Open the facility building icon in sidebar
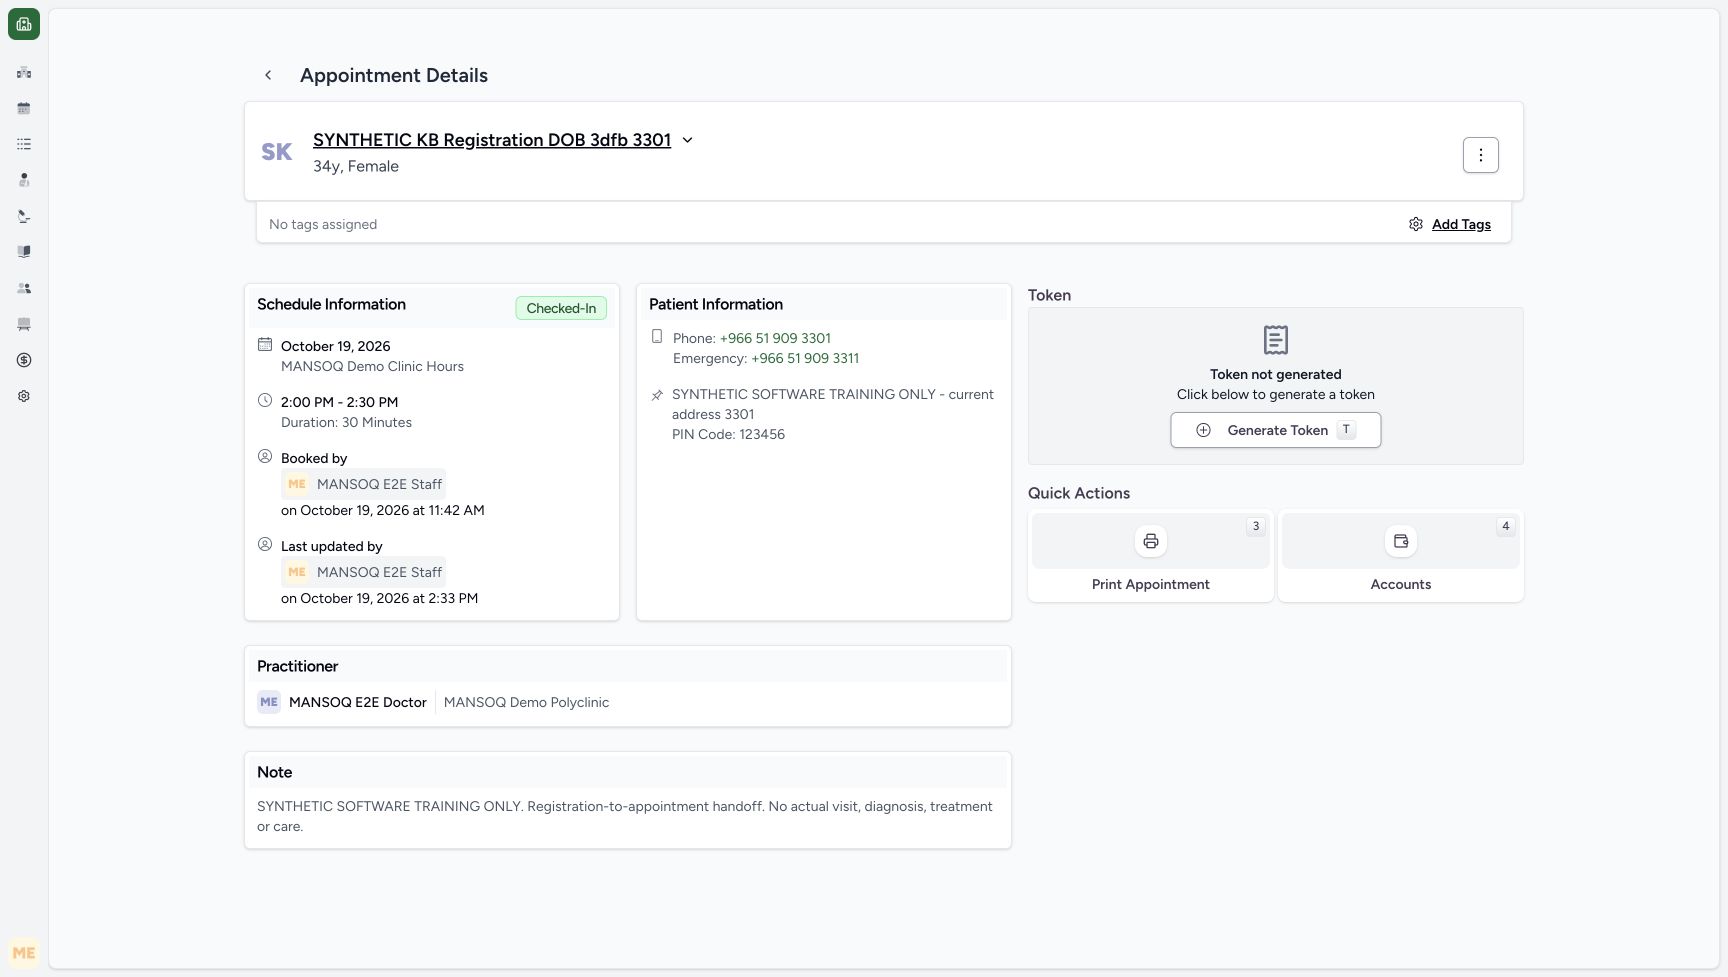 coord(24,72)
